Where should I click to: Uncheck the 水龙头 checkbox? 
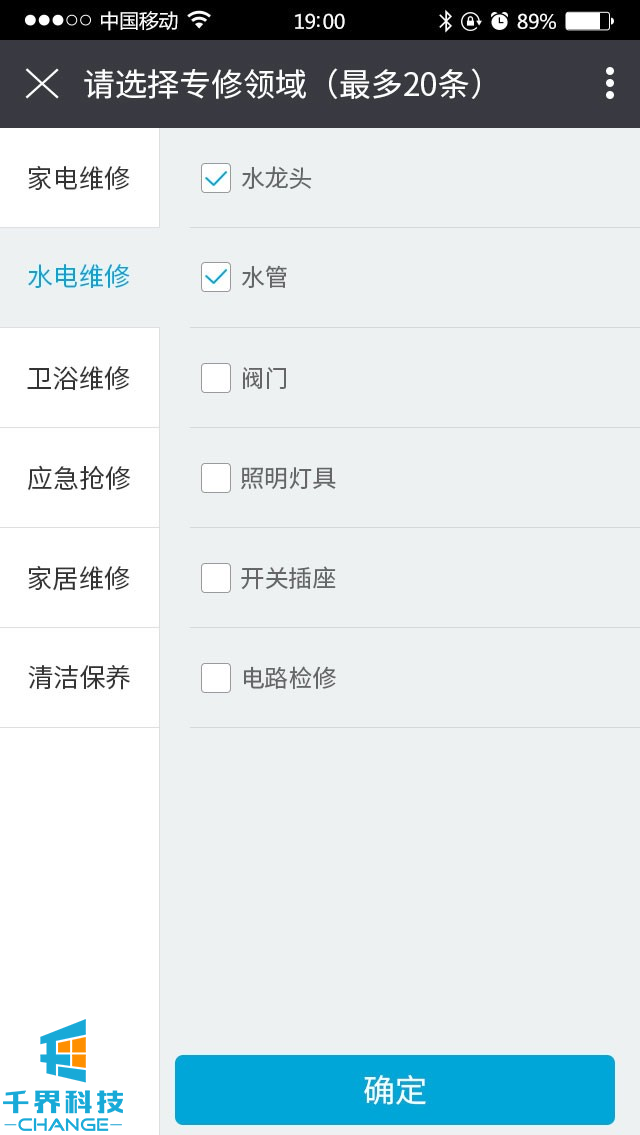(x=216, y=178)
